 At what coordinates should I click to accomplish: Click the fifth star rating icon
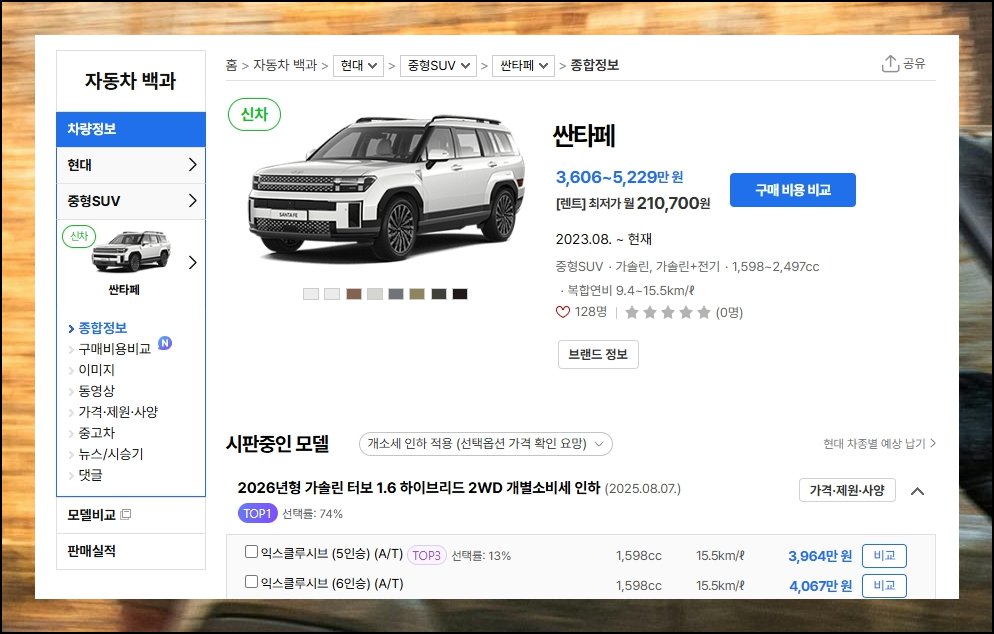coord(704,312)
